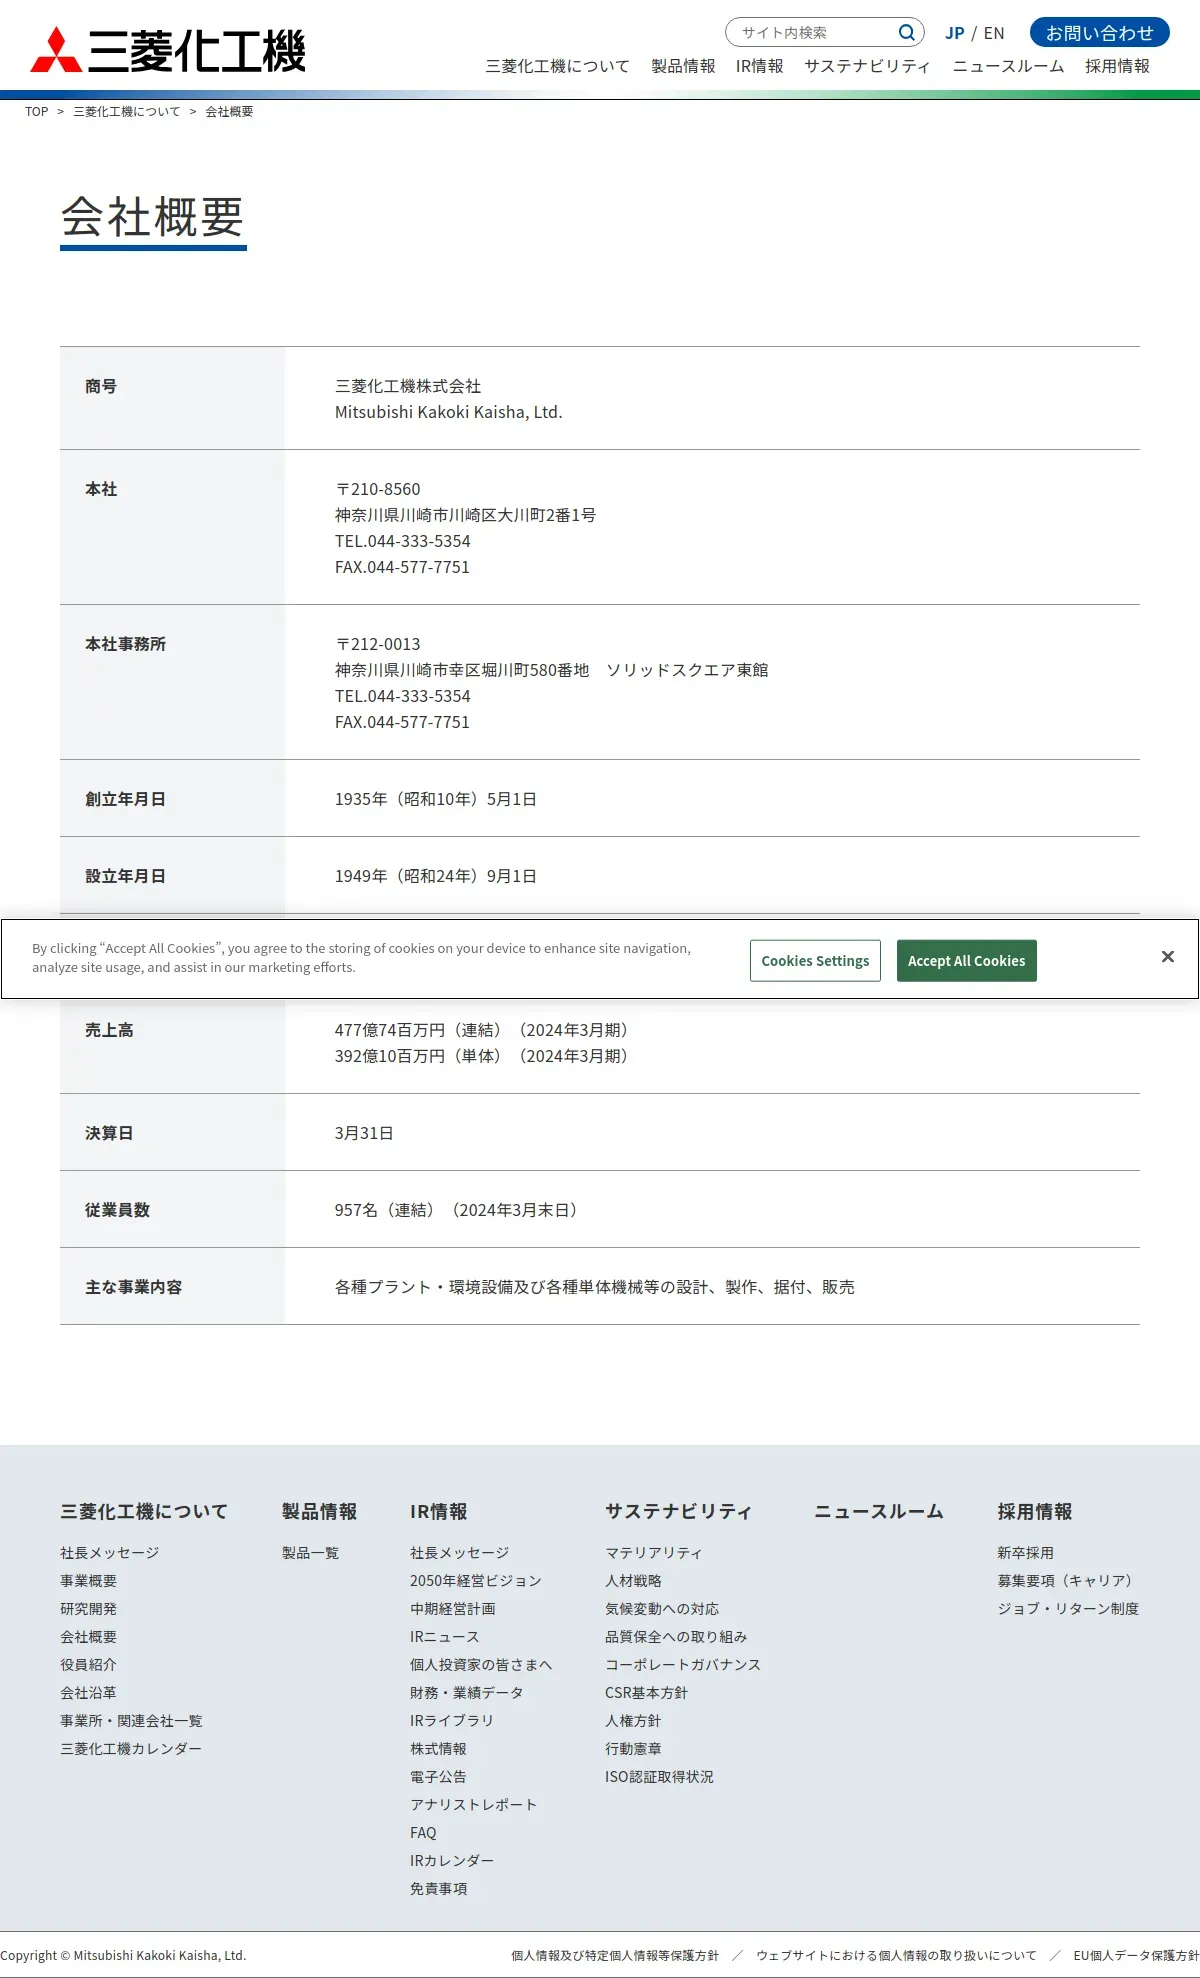Open 人権方針 footer link

(633, 1721)
